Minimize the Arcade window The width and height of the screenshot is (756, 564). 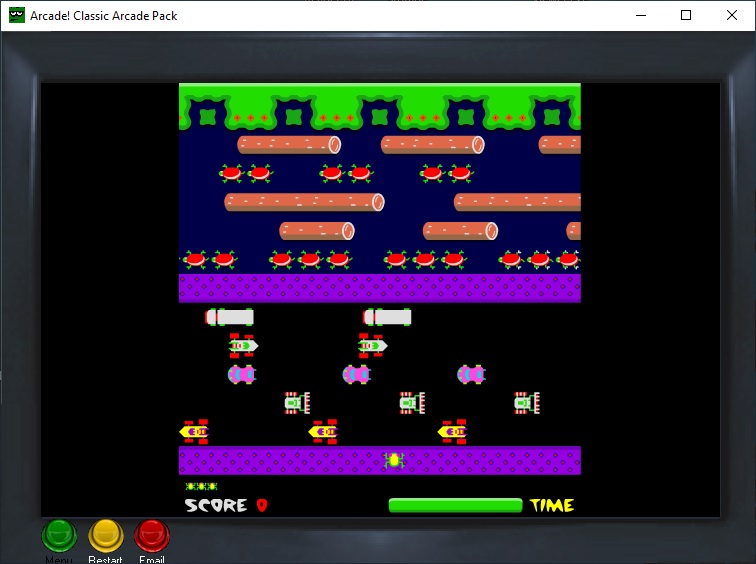[x=641, y=15]
